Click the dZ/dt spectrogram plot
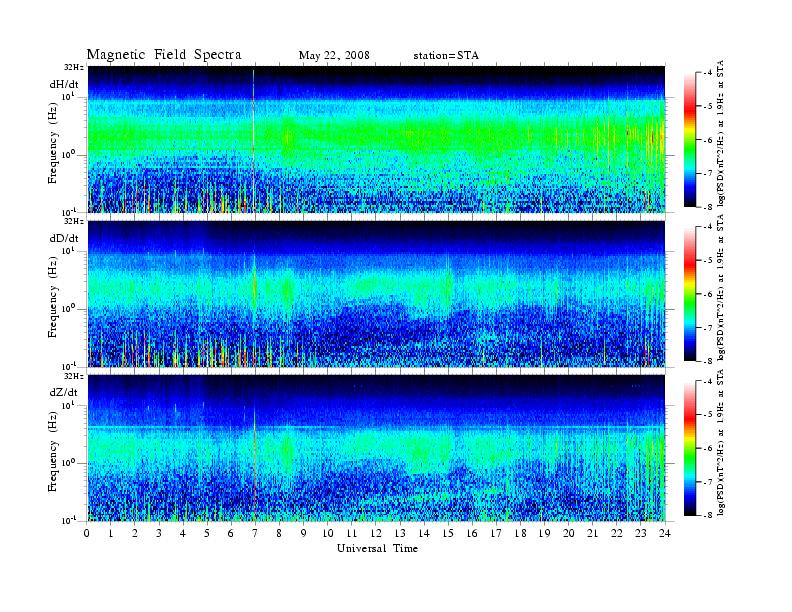The height and width of the screenshot is (612, 792). tap(376, 448)
